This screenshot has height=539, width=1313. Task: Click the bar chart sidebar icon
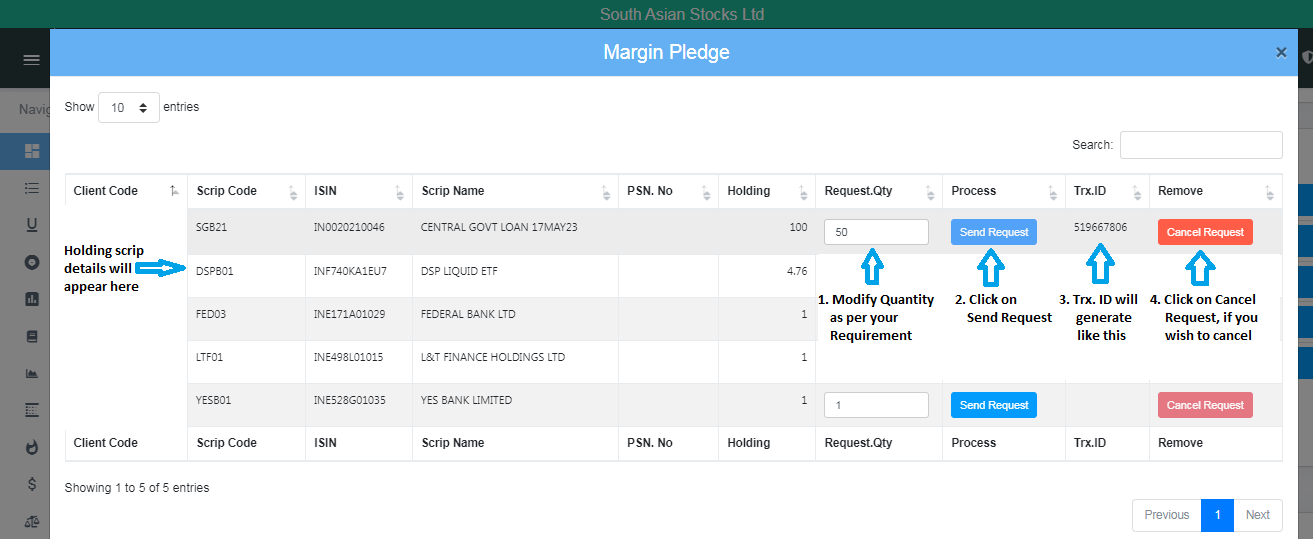[32, 299]
